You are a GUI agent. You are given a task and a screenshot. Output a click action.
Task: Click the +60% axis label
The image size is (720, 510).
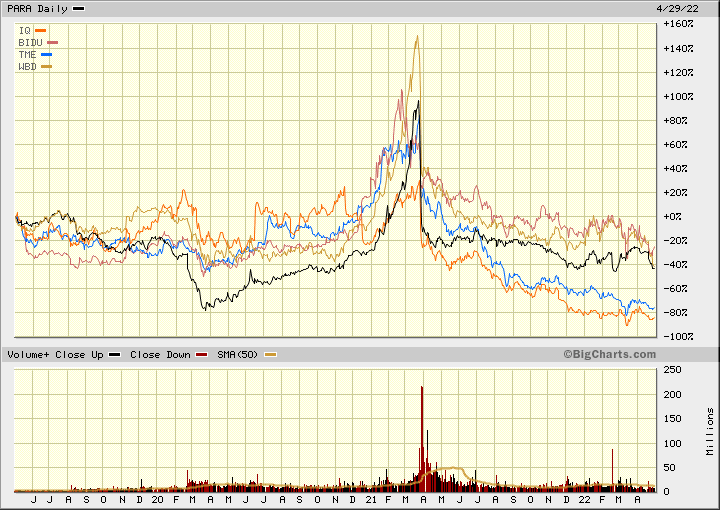tap(675, 145)
